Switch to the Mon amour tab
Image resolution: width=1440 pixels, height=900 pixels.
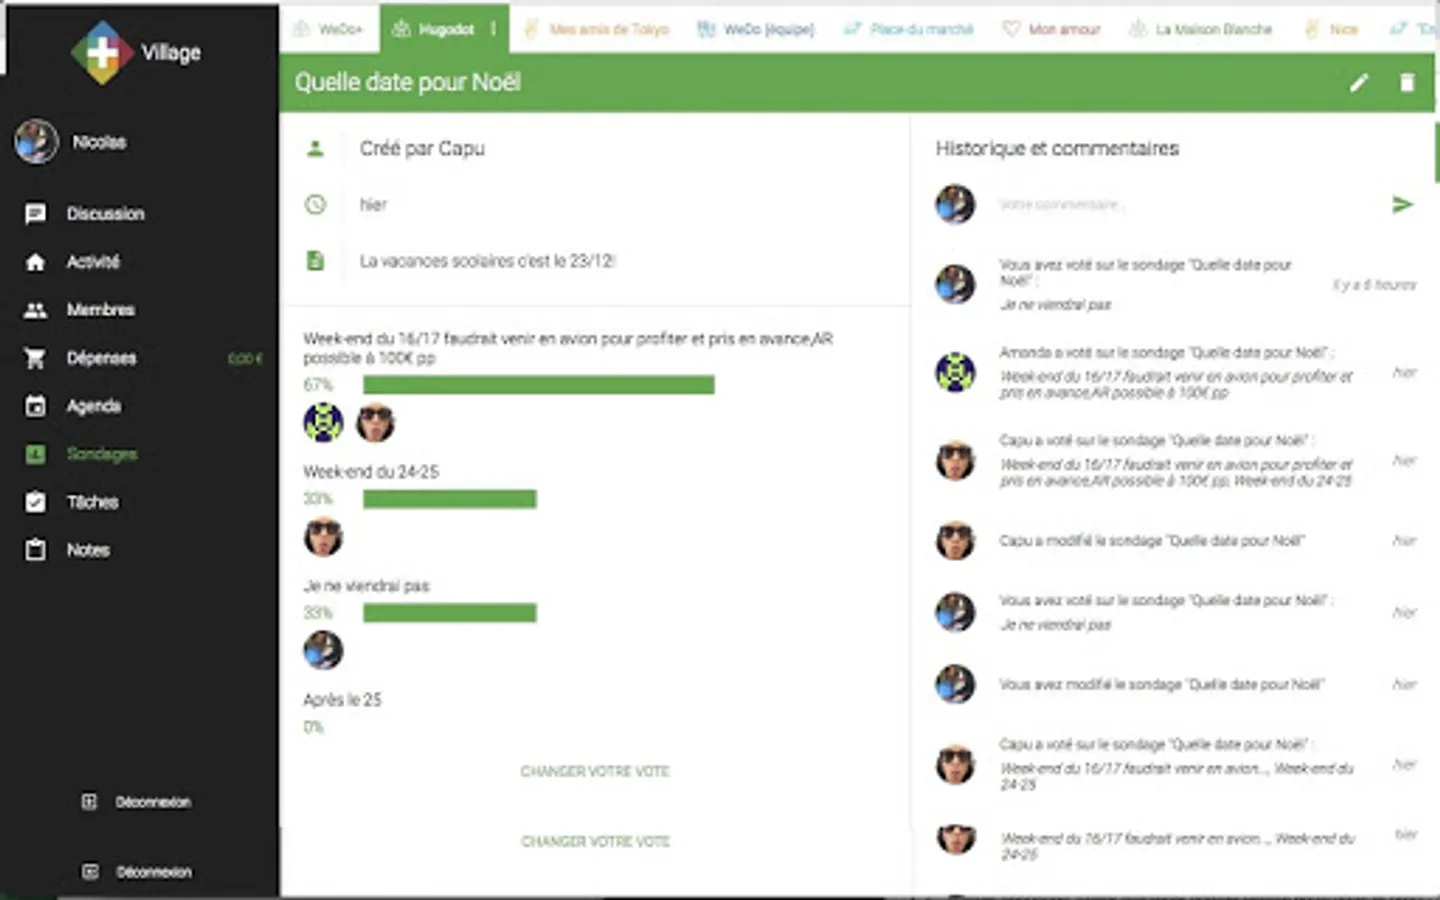1051,29
